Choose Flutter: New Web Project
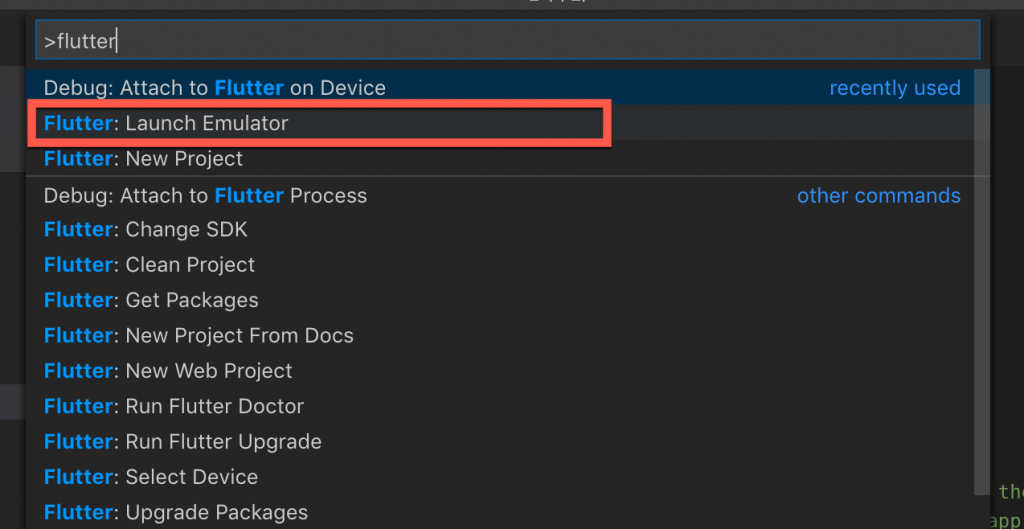The height and width of the screenshot is (529, 1024). click(168, 371)
